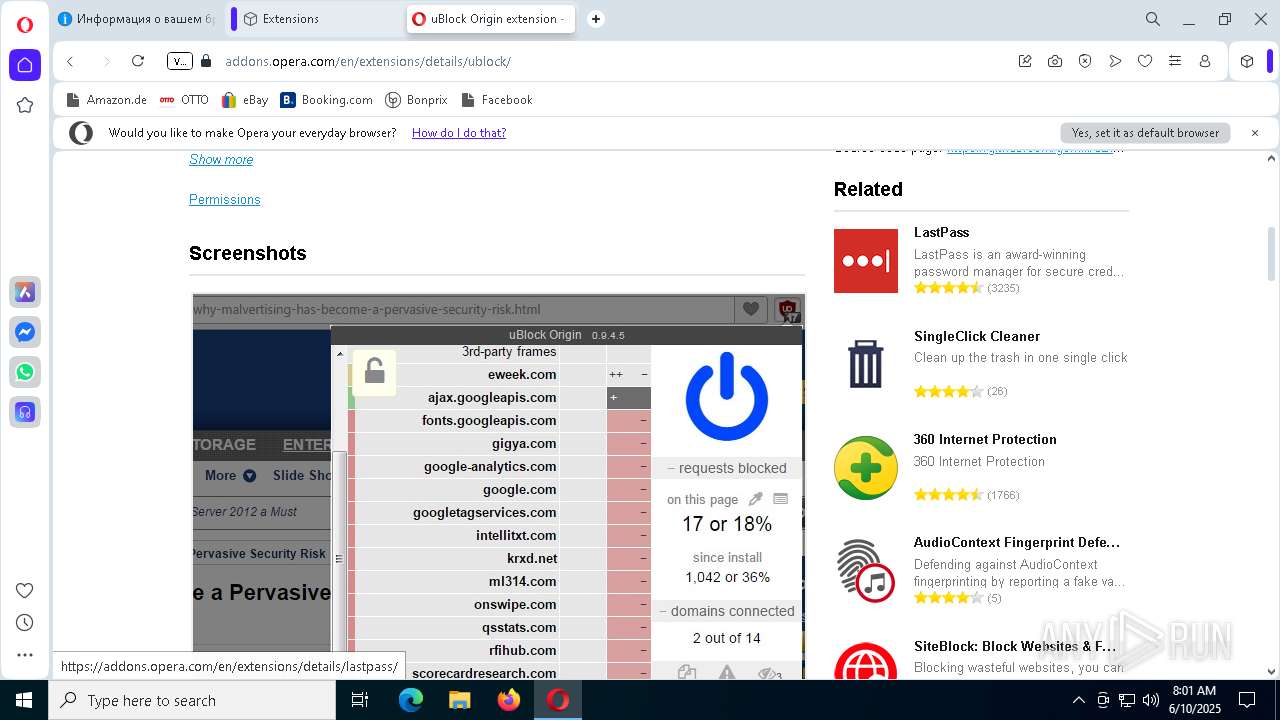1280x720 pixels.
Task: Open WhatsApp in sidebar
Action: pos(25,372)
